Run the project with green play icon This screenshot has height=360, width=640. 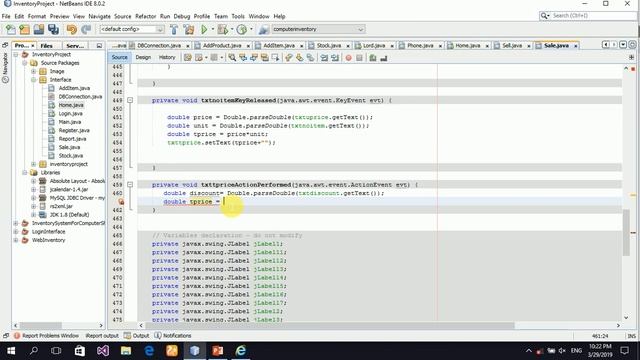click(204, 29)
